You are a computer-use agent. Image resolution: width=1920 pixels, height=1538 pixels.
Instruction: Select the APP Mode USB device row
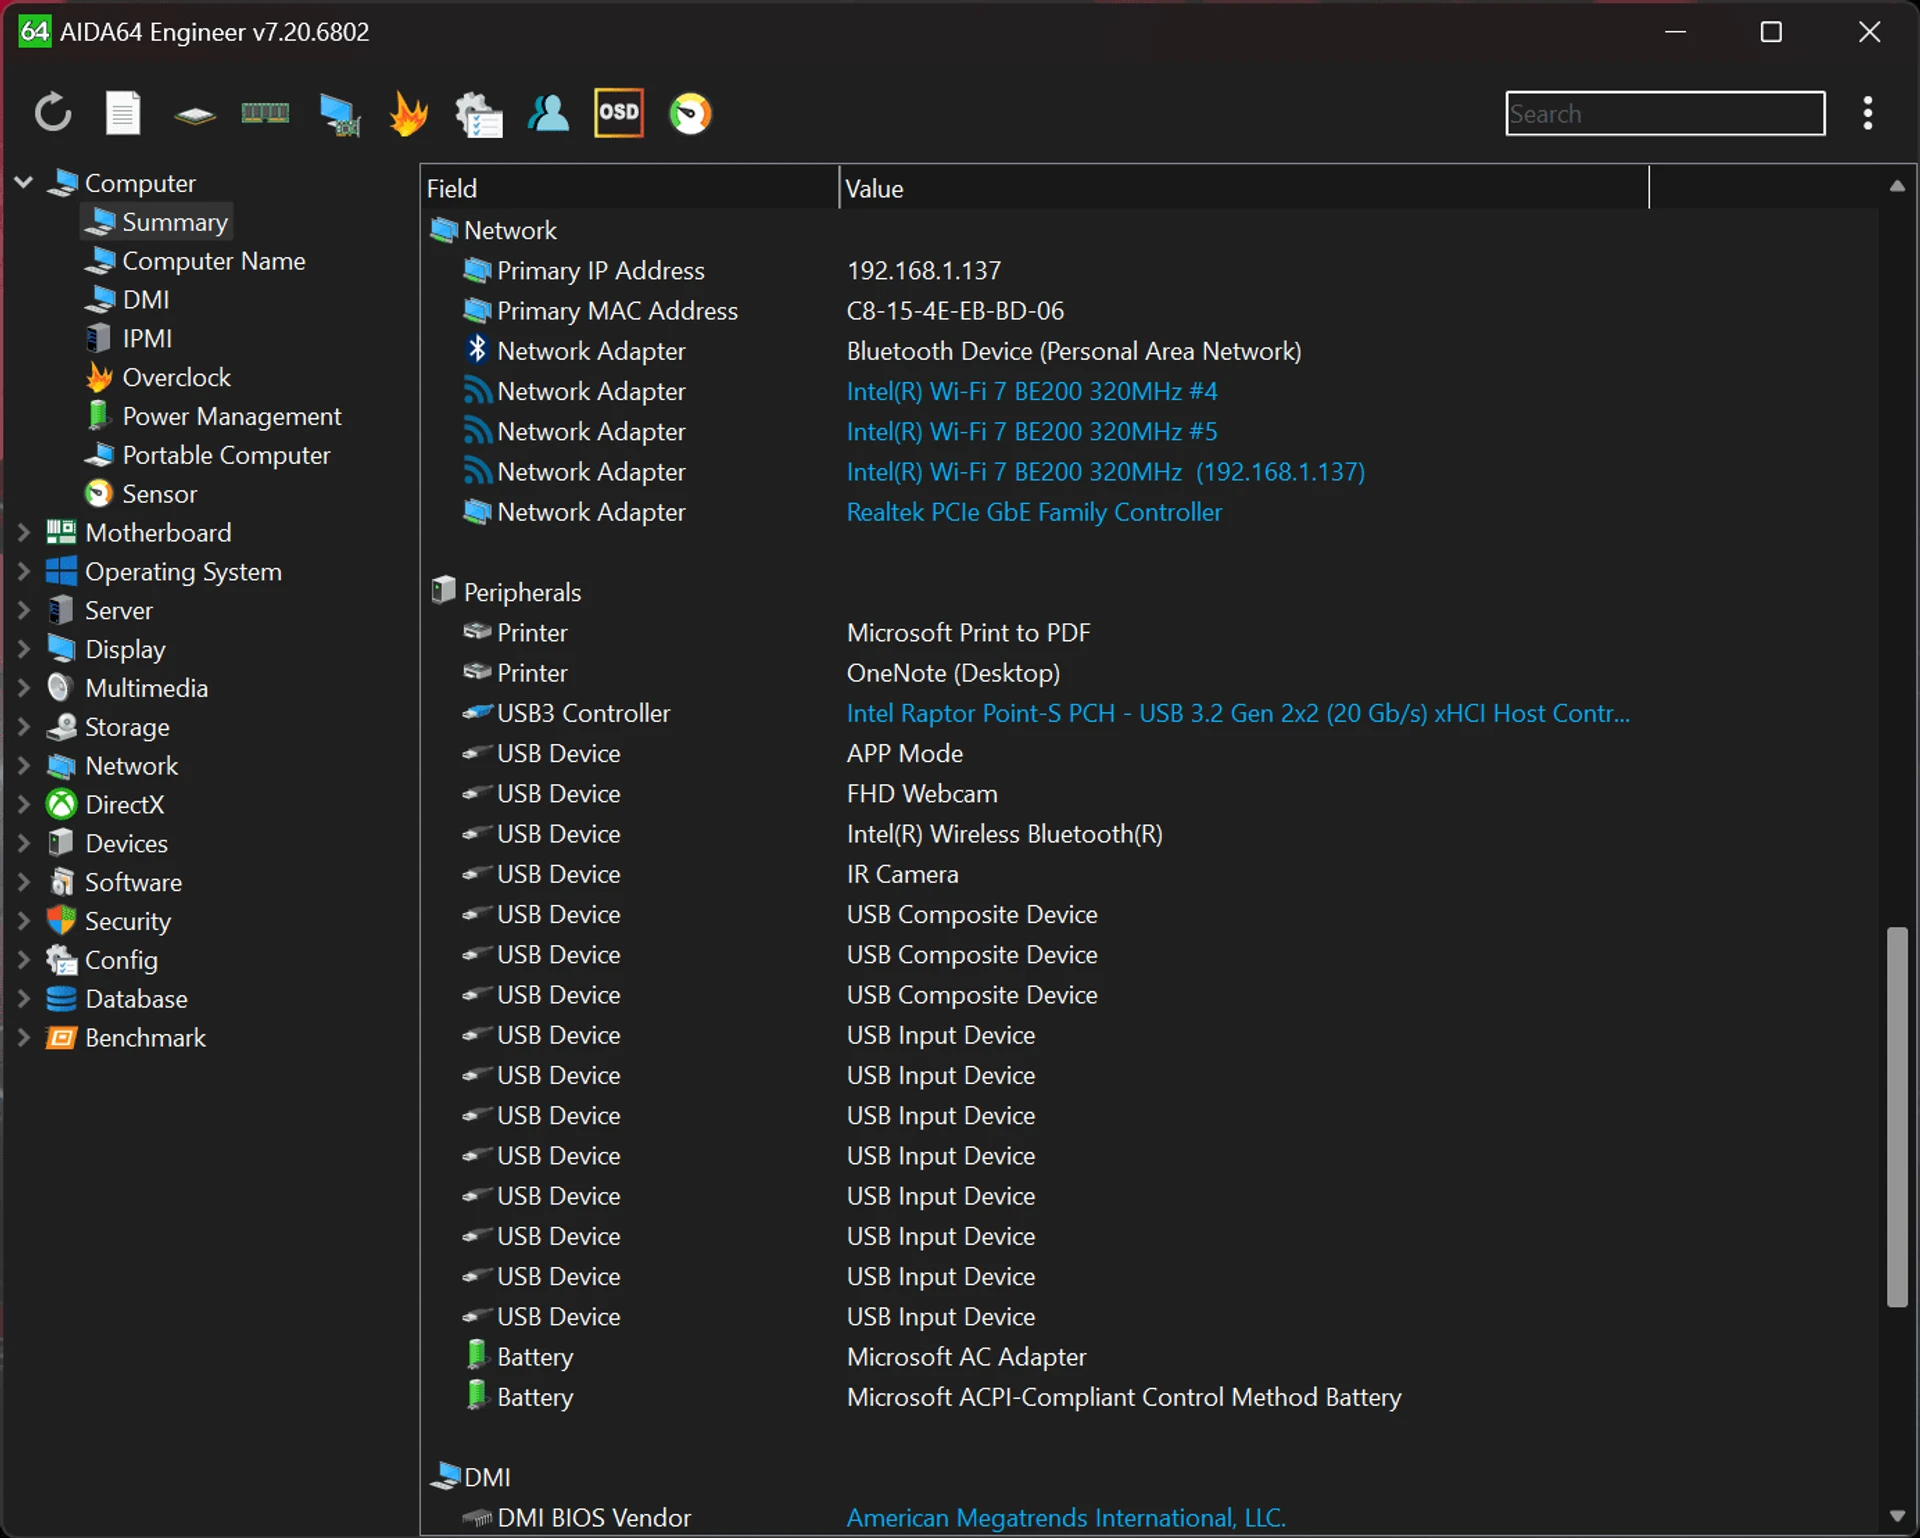click(1150, 753)
